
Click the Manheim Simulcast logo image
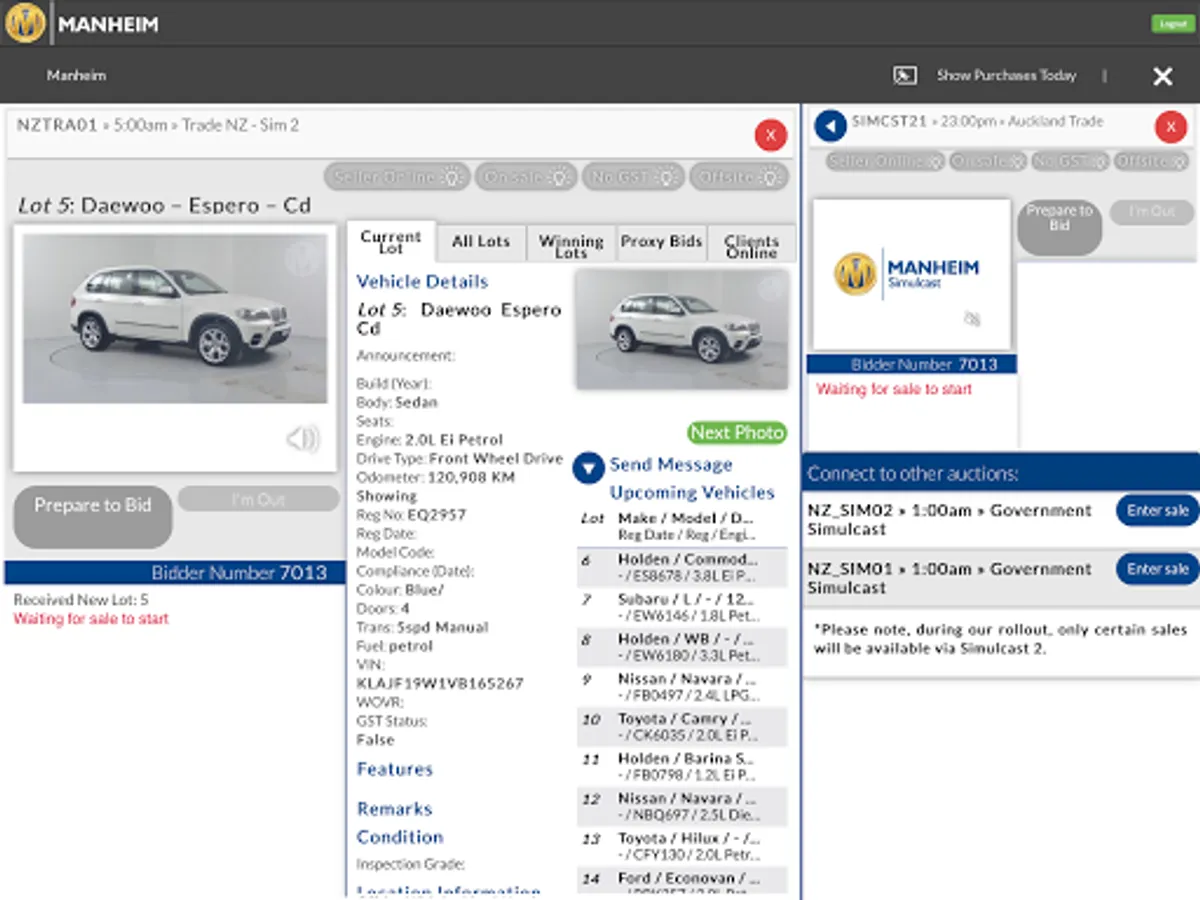tap(911, 274)
